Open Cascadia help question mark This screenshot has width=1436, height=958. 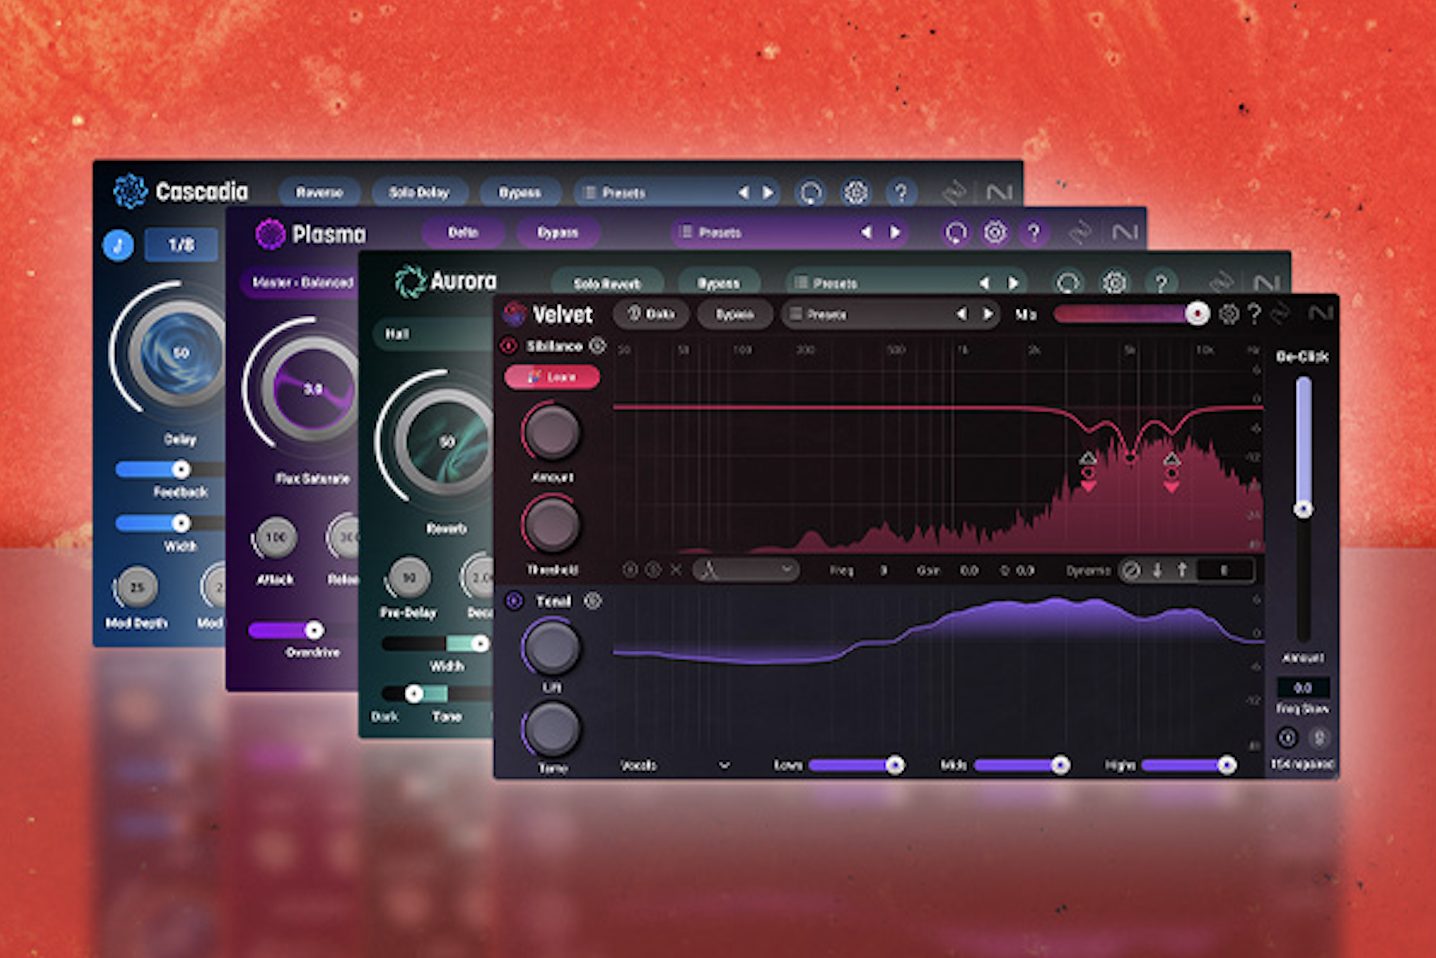(901, 192)
